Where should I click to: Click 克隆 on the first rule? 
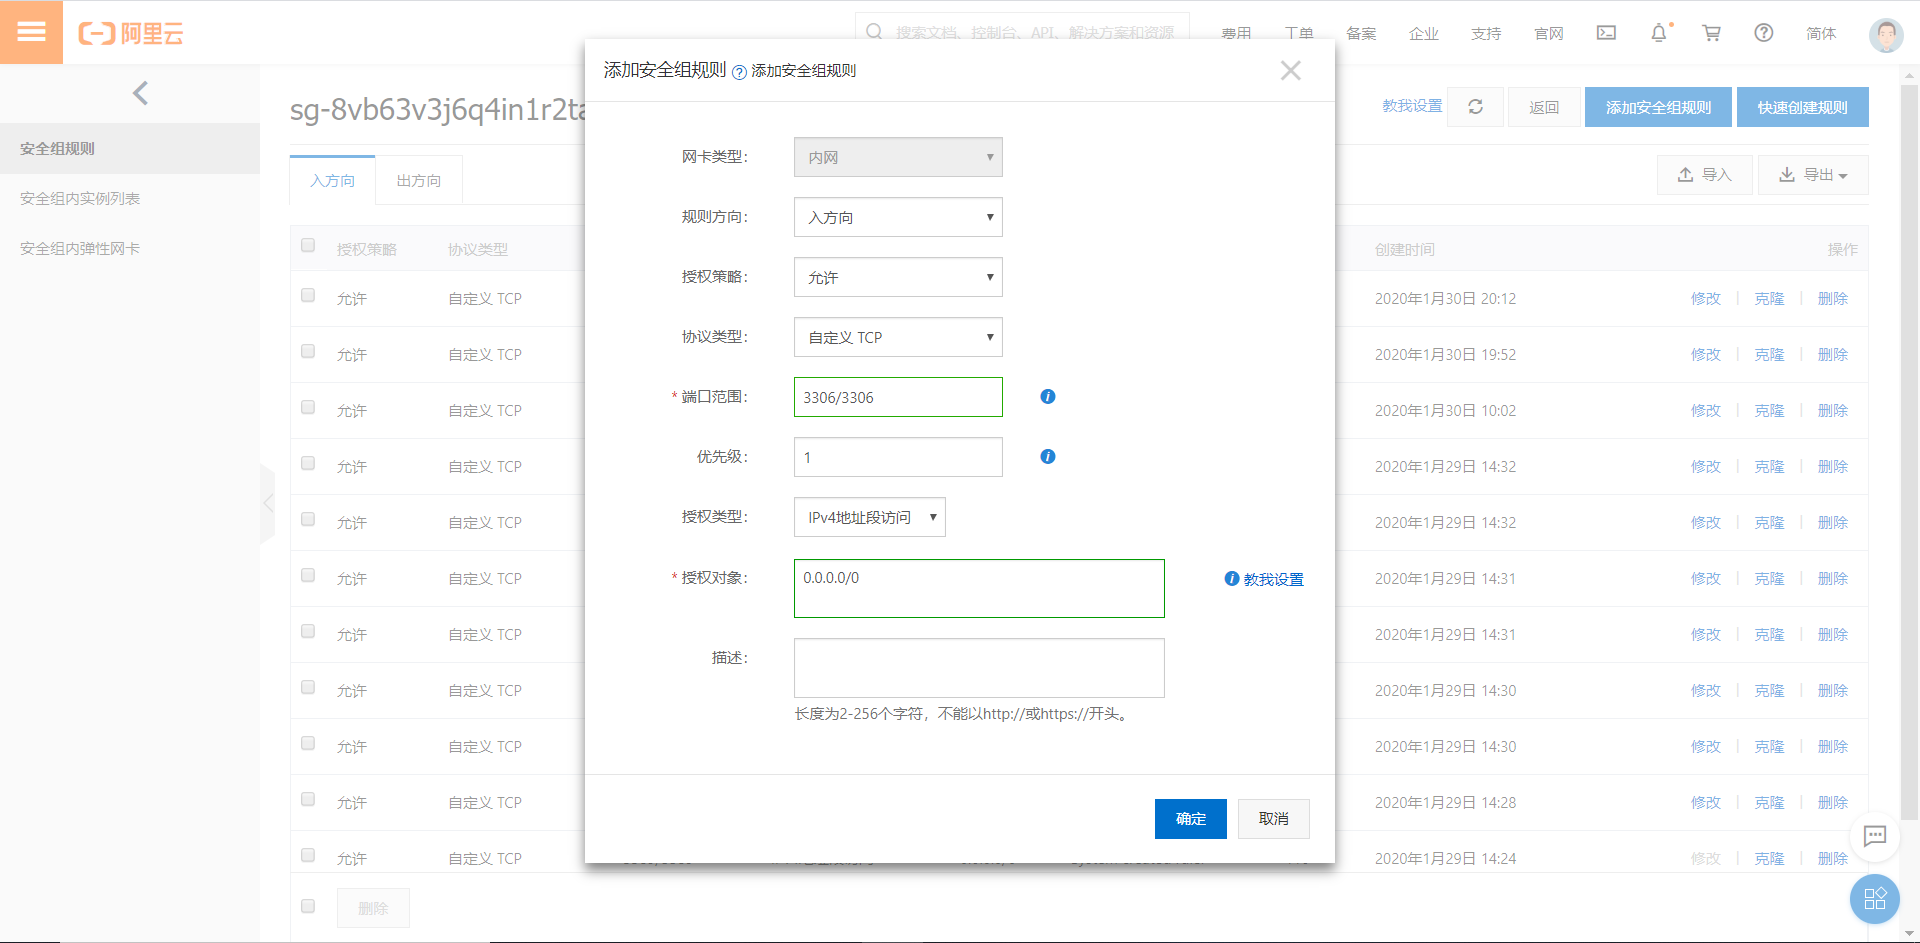point(1769,298)
